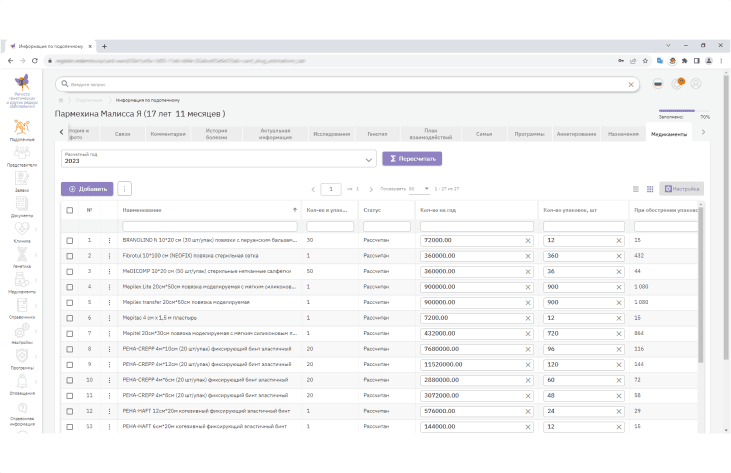Check row 1 BRANOLIND checkbox
731x473 pixels.
coord(69,240)
